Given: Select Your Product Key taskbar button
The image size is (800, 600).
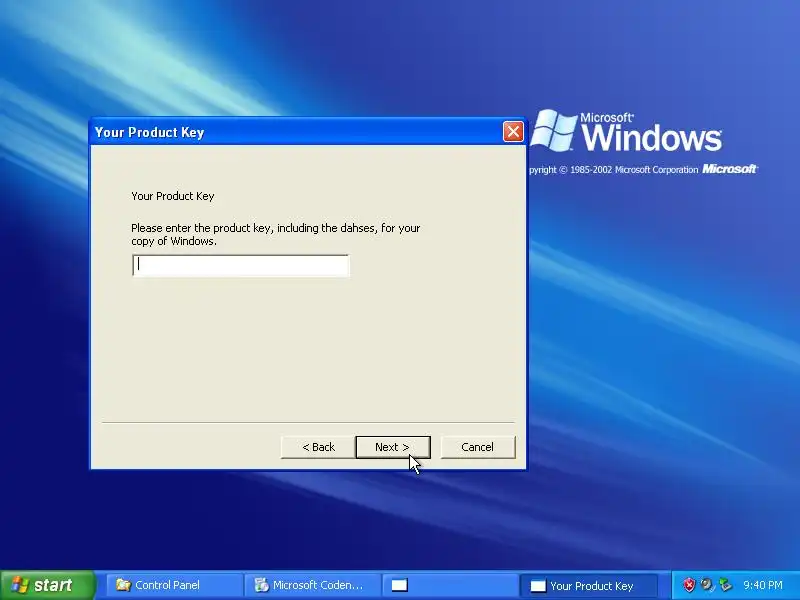Looking at the screenshot, I should (x=588, y=586).
